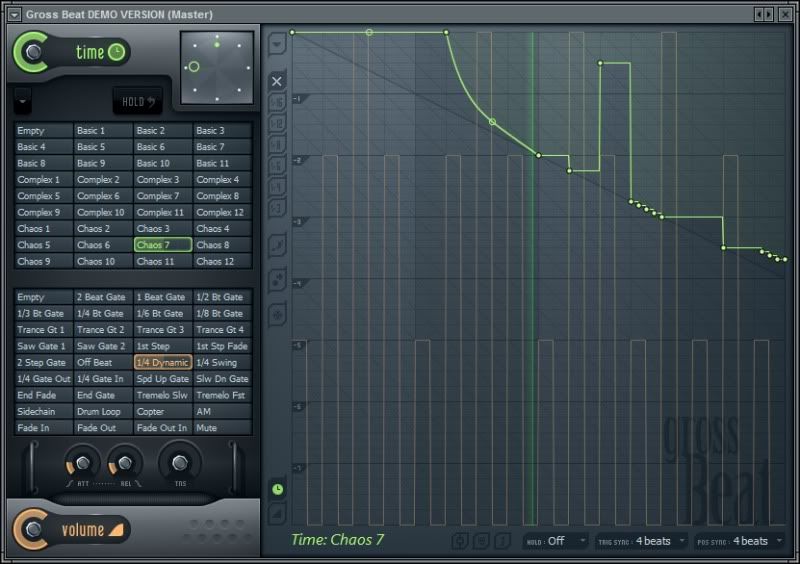
Task: Click the scratch clock pad
Action: click(217, 67)
